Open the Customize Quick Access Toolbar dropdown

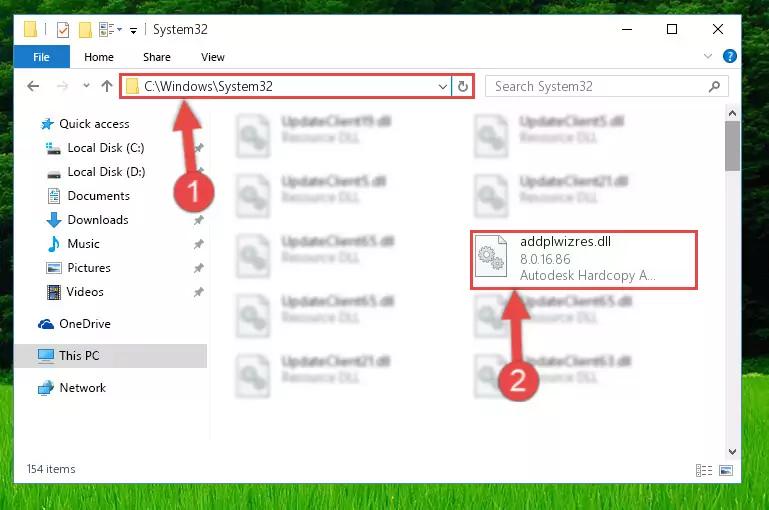pyautogui.click(x=133, y=30)
